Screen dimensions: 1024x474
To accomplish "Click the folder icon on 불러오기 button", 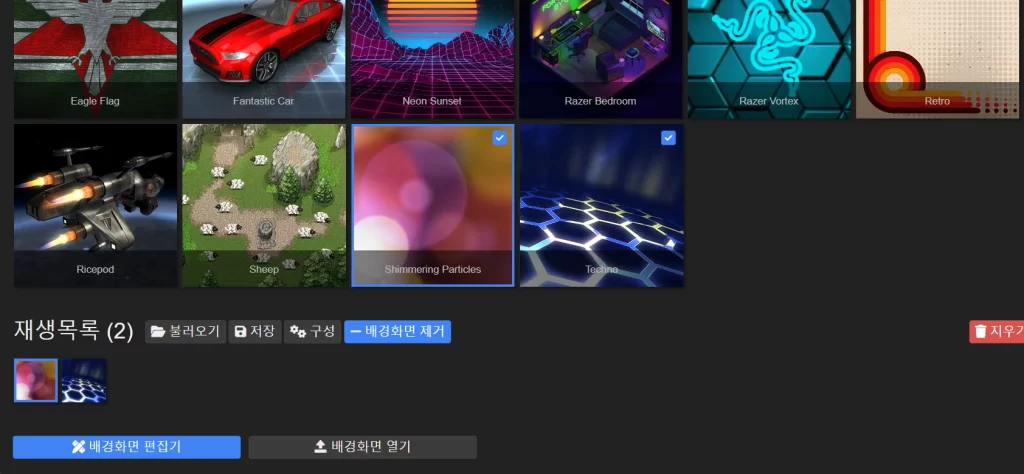I will tap(158, 332).
